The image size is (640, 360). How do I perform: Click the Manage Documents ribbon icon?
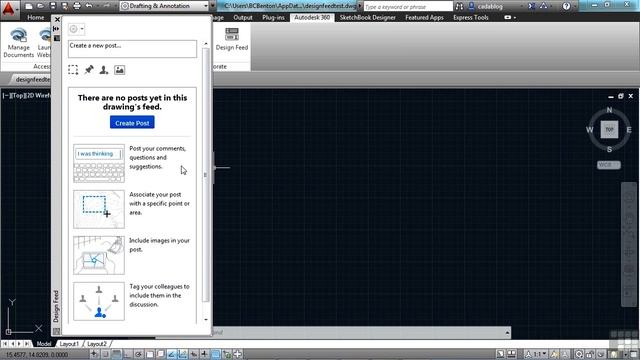(x=18, y=42)
